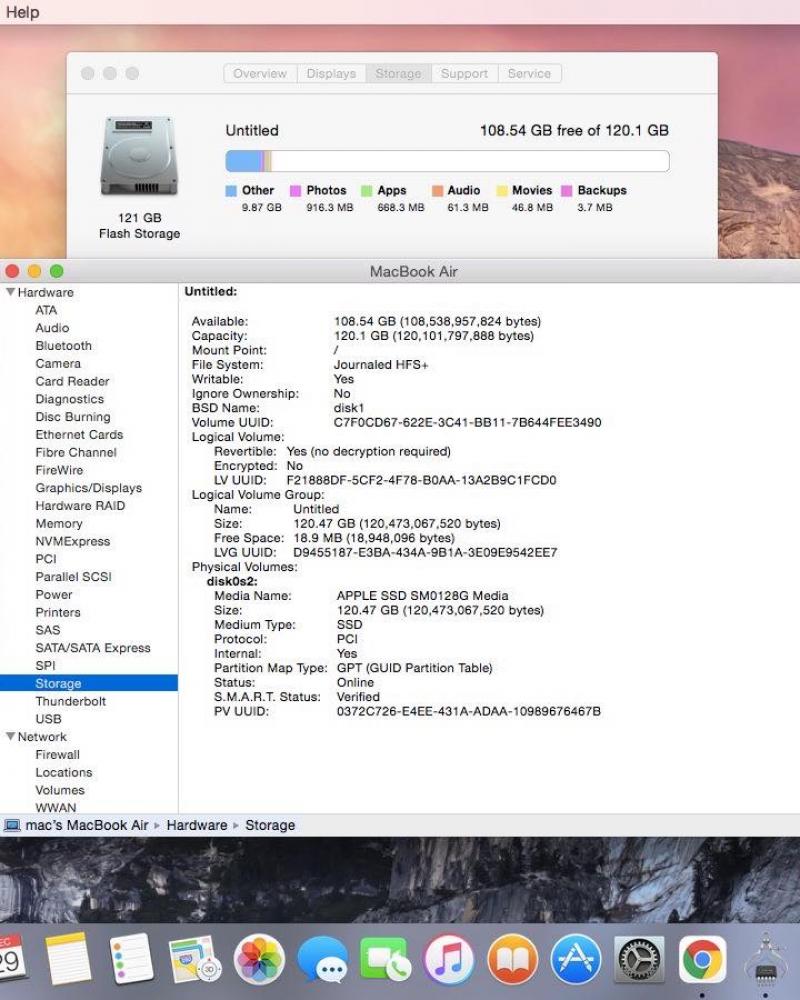Select the Storage tab in About This Mac
This screenshot has width=800, height=1000.
[x=398, y=73]
